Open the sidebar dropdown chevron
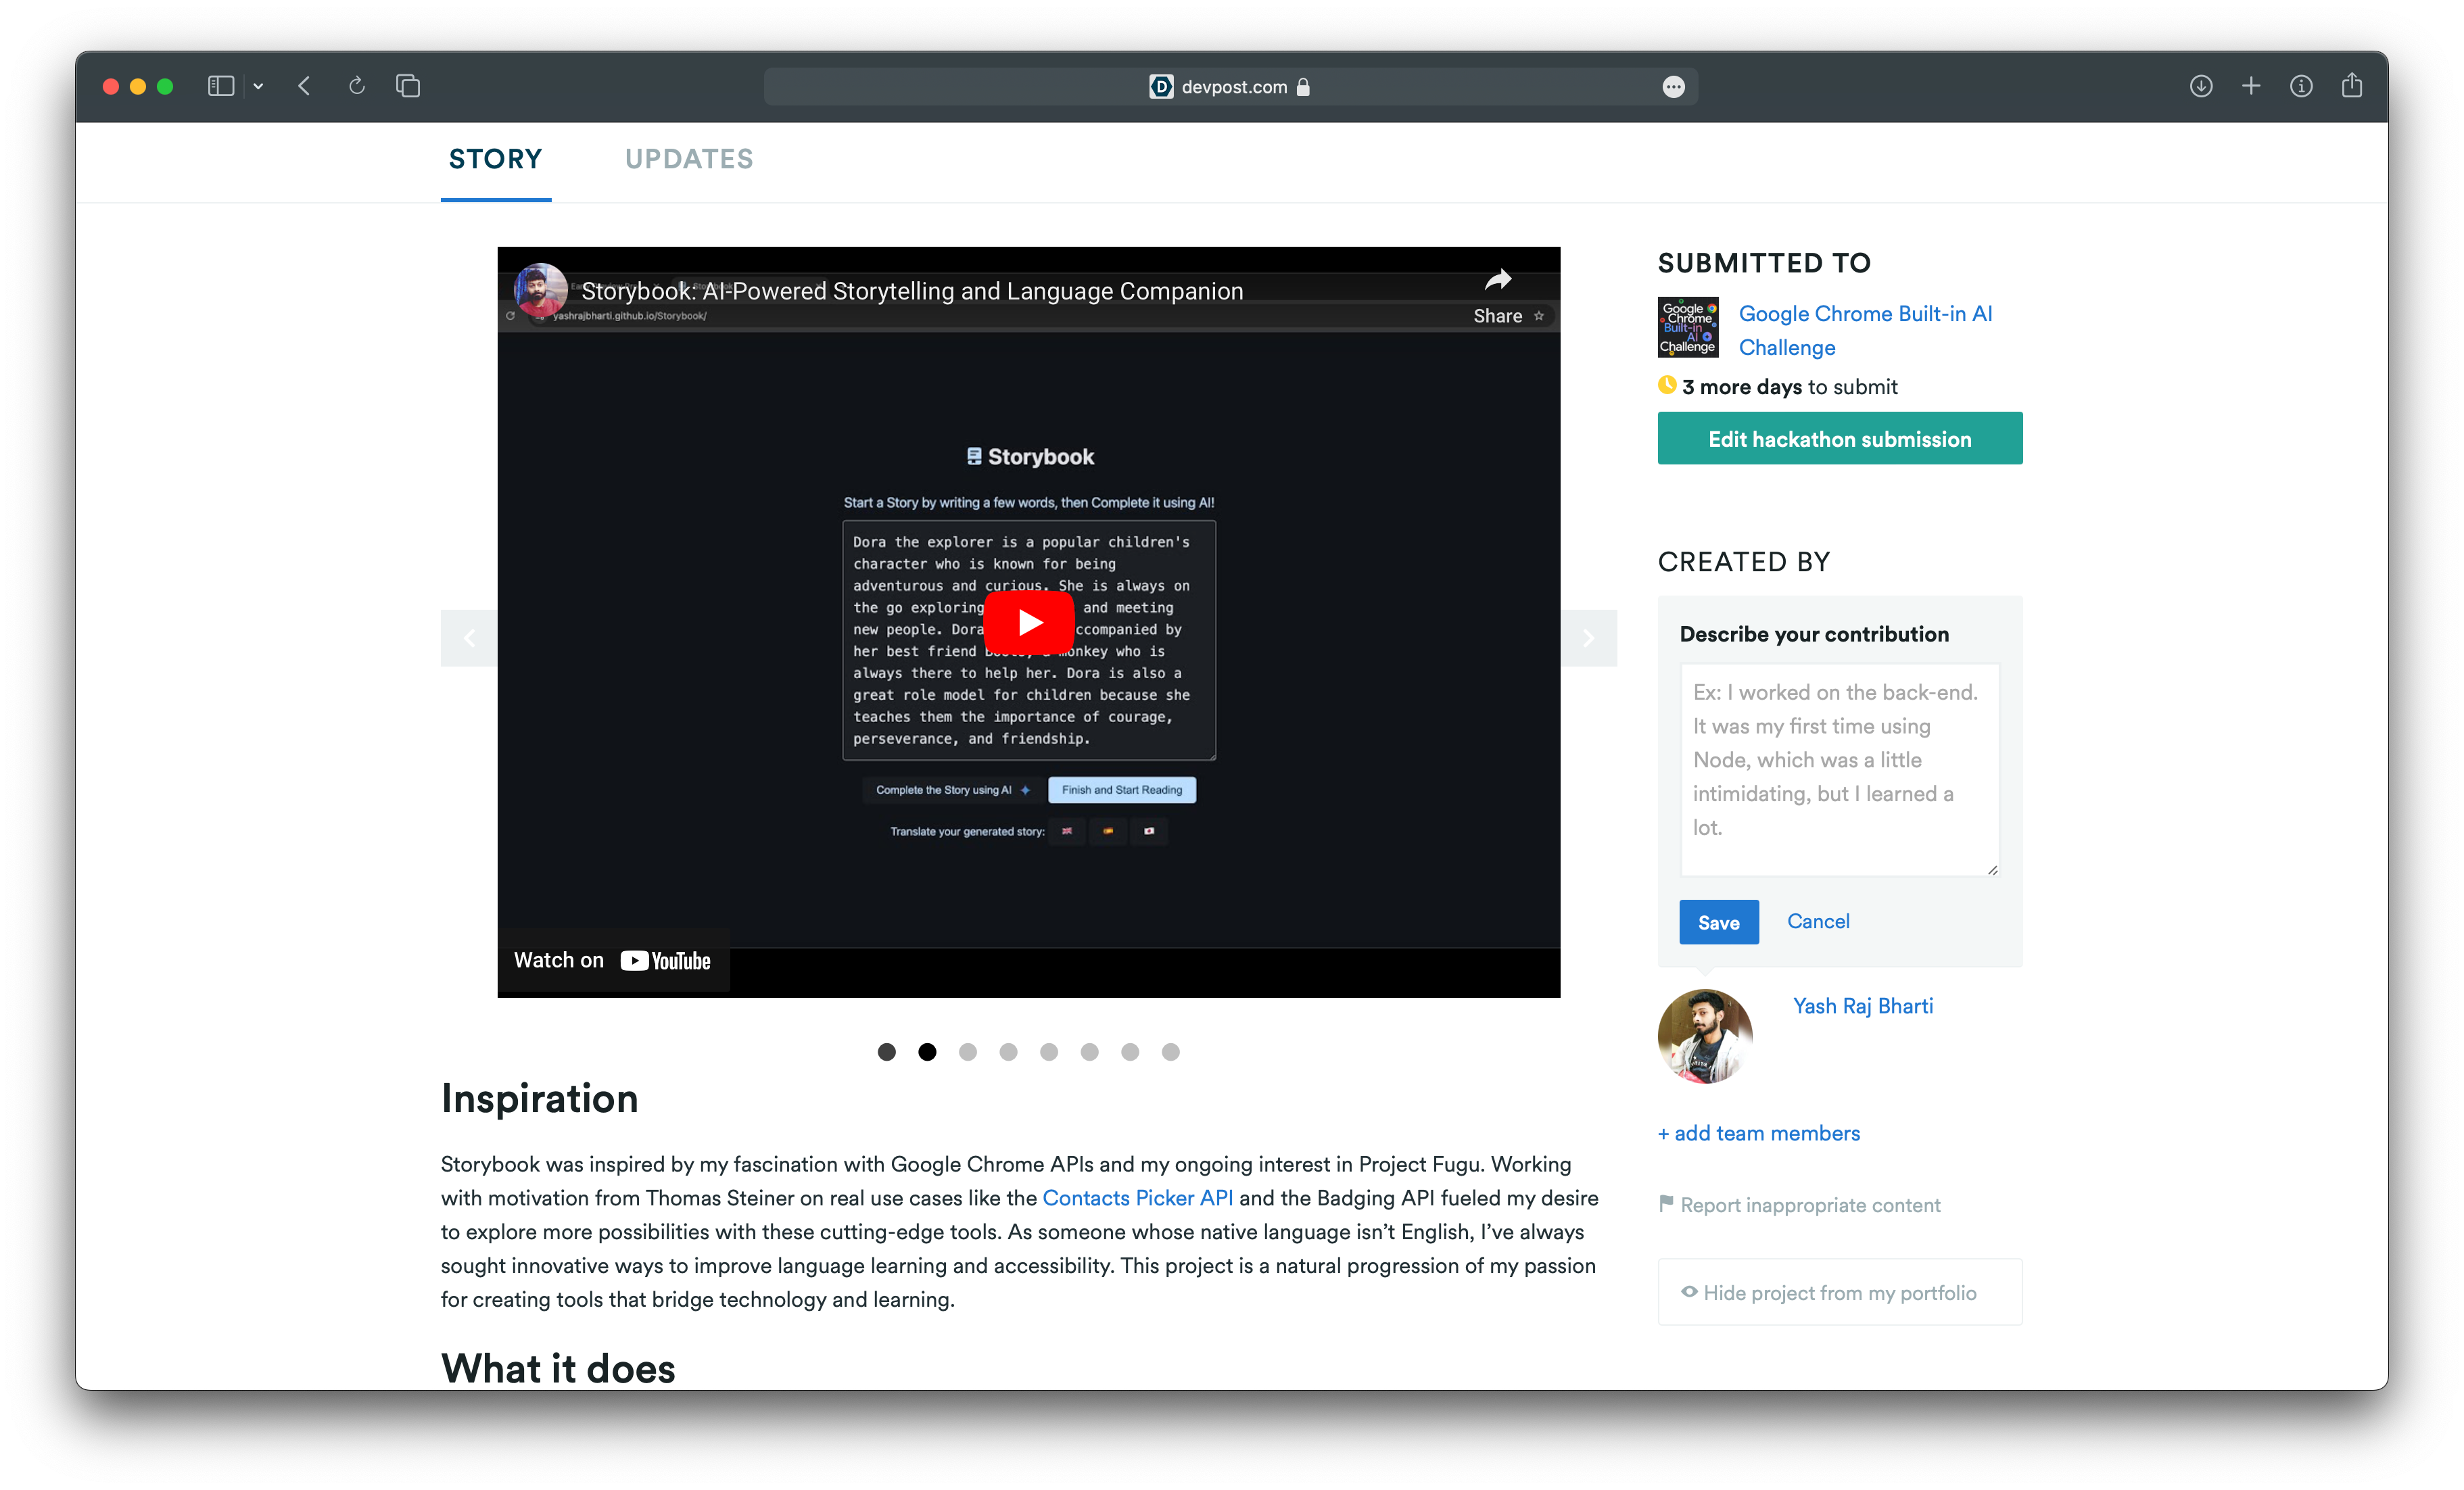Viewport: 2464px width, 1490px height. [x=258, y=86]
